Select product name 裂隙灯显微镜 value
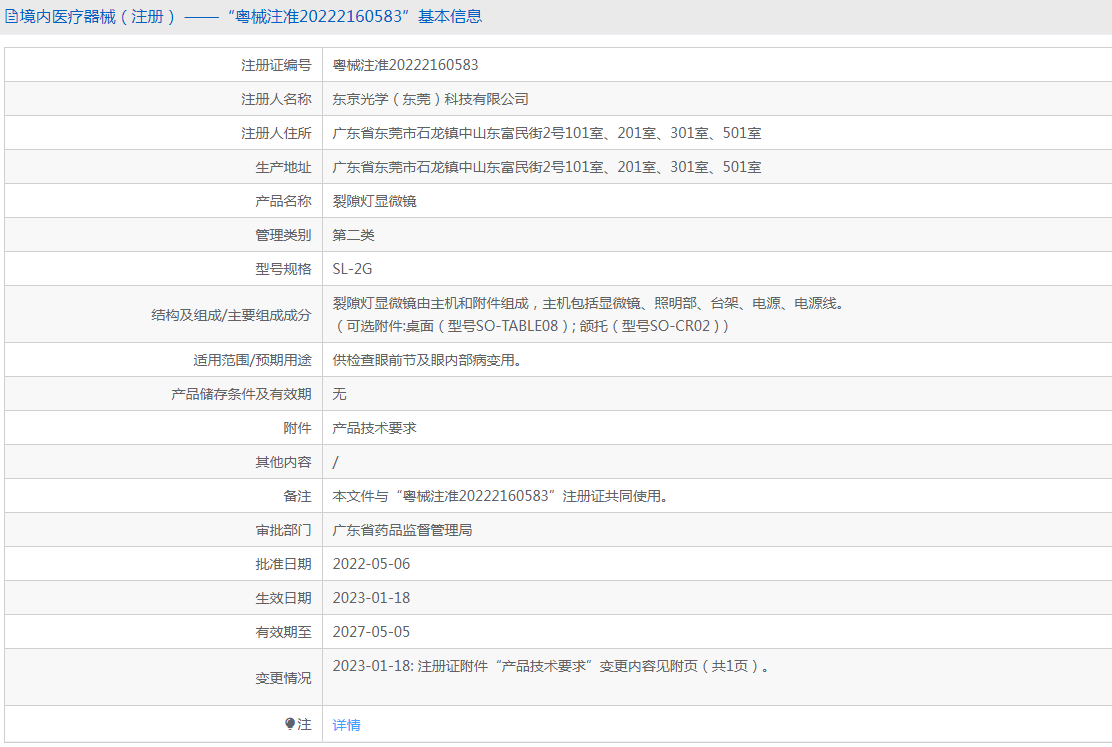 coord(374,201)
